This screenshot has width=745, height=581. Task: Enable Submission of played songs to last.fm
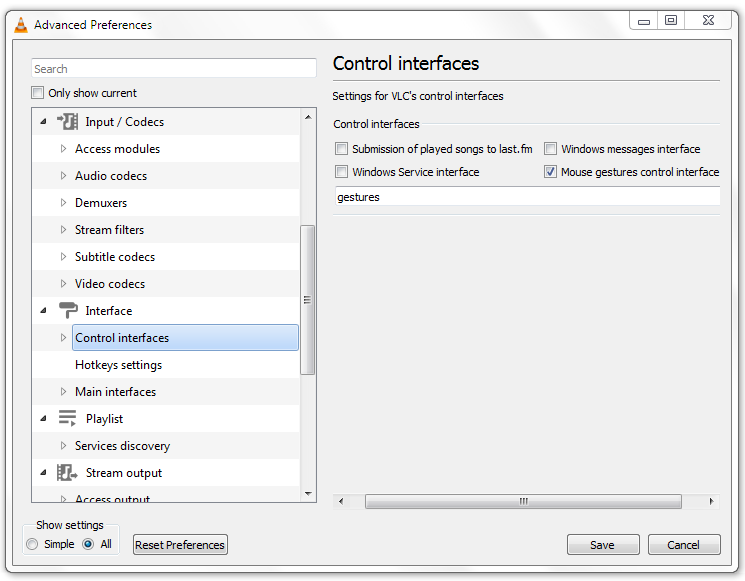pyautogui.click(x=341, y=149)
